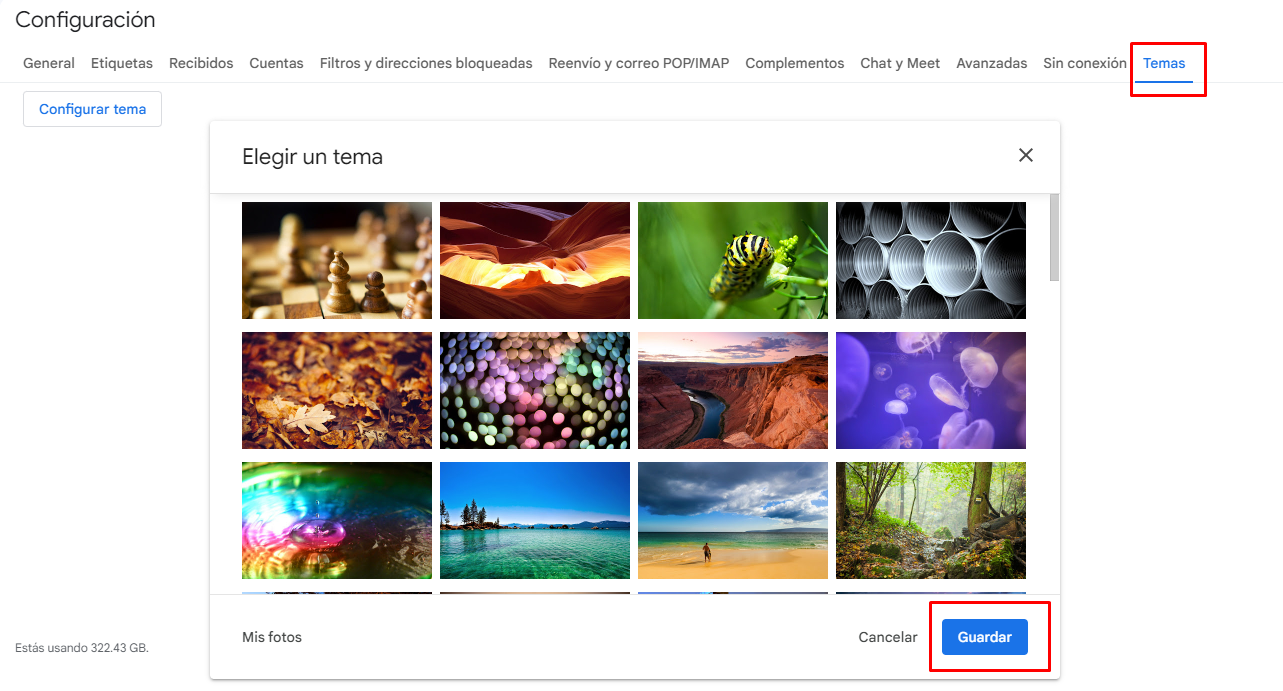This screenshot has height=691, width=1283.
Task: Choose the autumn leaves theme
Action: [337, 390]
